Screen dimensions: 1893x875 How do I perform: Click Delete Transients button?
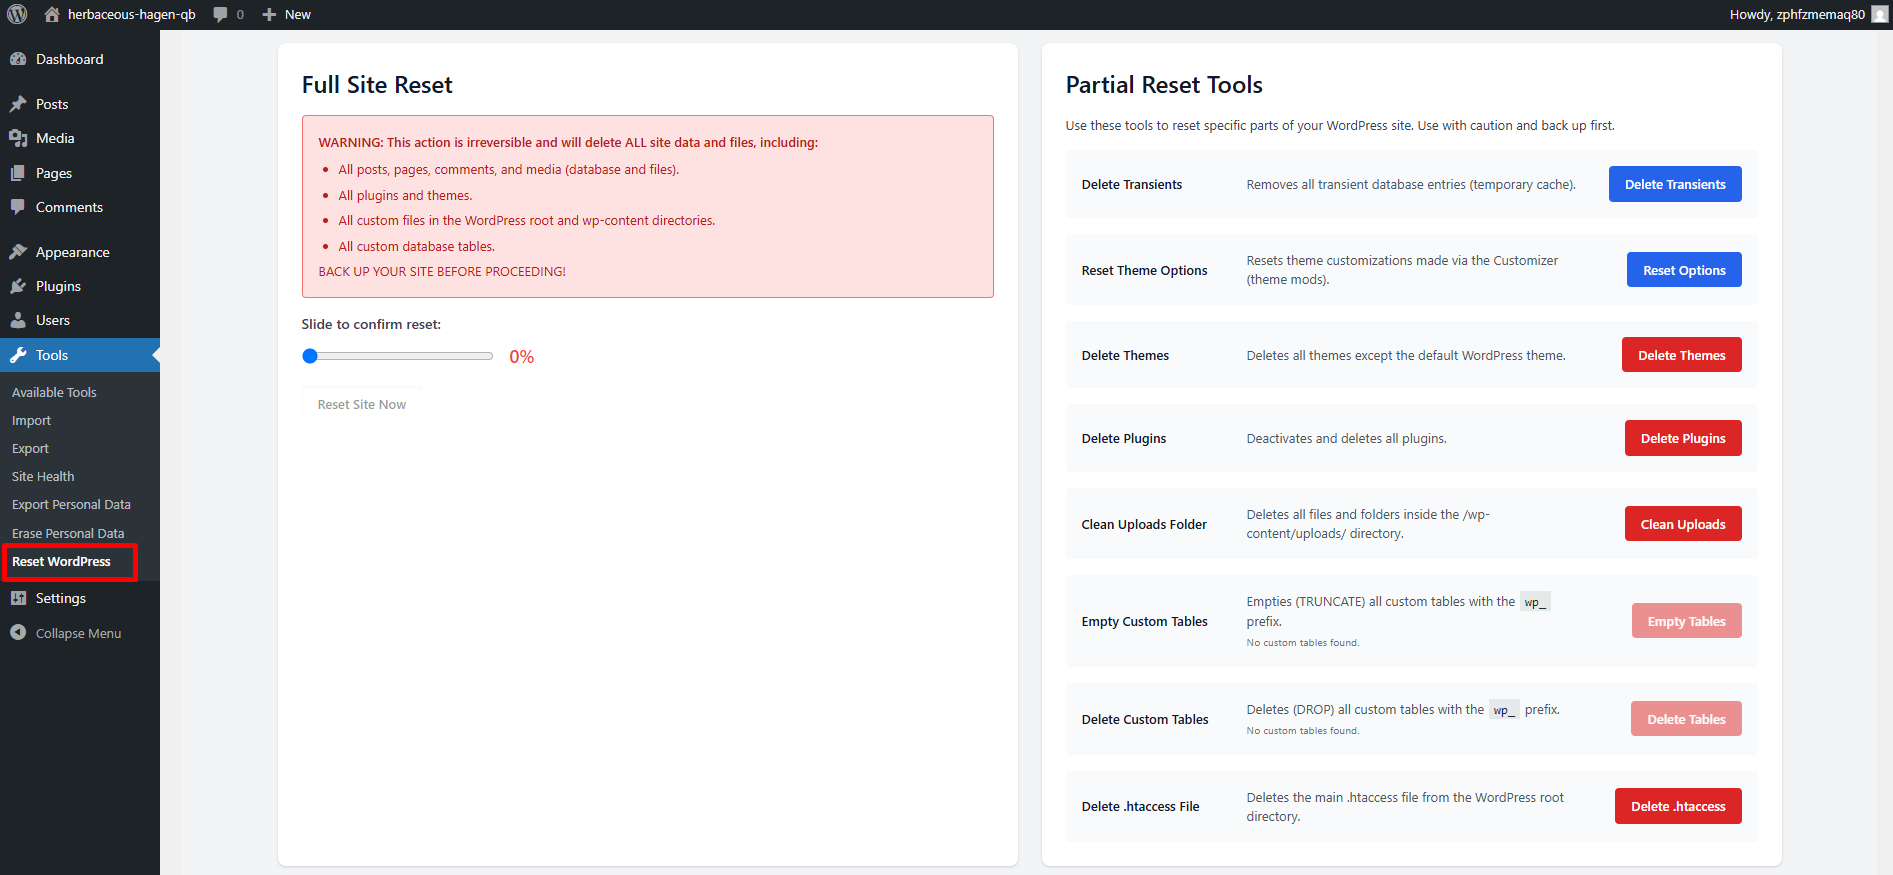point(1675,184)
